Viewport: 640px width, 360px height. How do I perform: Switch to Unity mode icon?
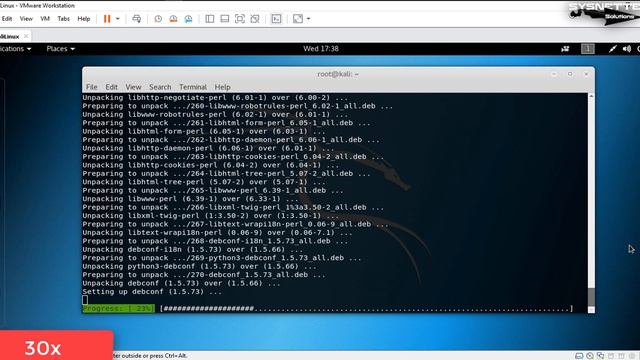(x=255, y=19)
